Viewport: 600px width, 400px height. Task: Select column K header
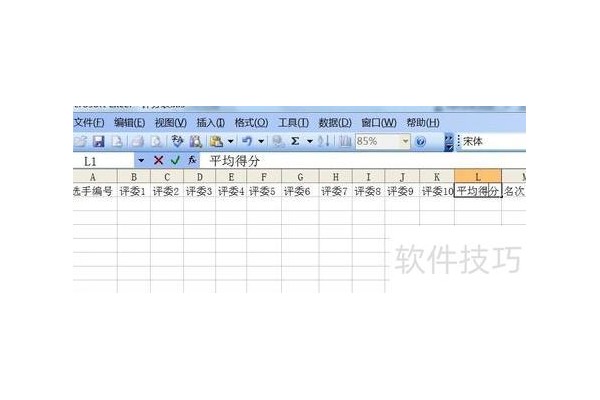[x=437, y=177]
